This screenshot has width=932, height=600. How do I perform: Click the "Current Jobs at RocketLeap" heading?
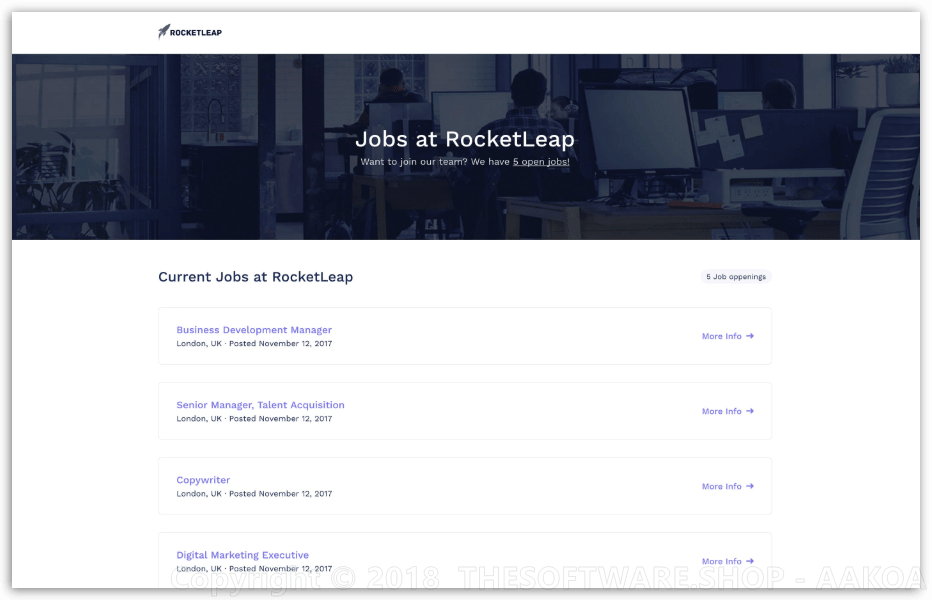[255, 276]
